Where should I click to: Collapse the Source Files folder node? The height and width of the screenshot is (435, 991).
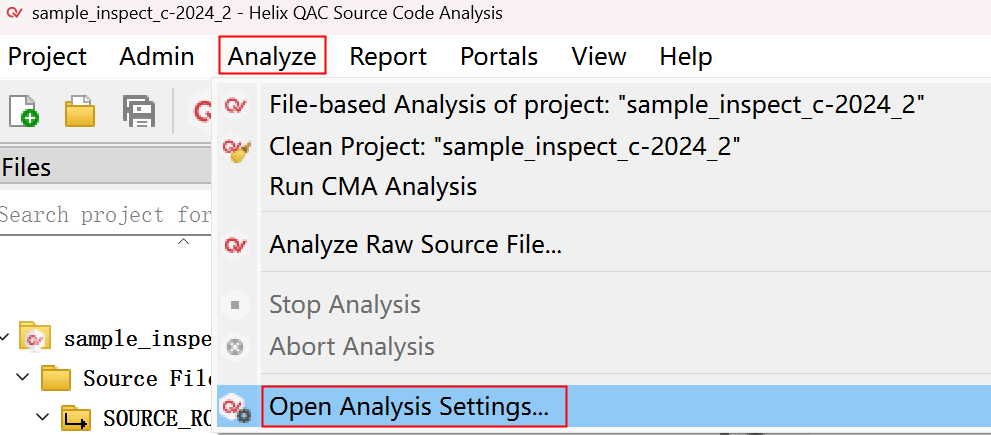click(x=22, y=378)
